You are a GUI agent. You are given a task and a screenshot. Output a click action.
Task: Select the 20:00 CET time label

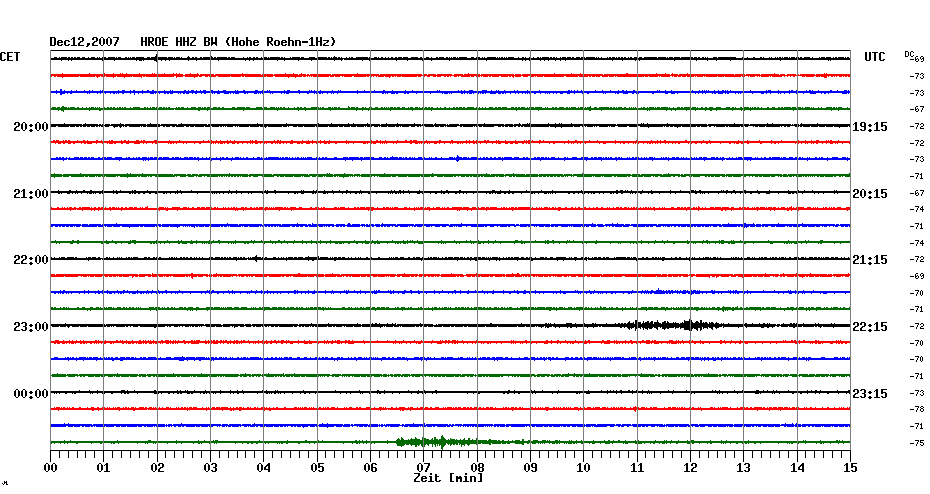coord(31,127)
